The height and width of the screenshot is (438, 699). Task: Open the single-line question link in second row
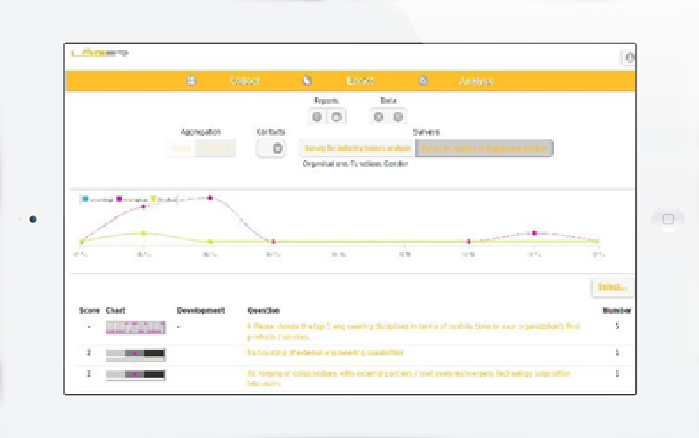[325, 352]
